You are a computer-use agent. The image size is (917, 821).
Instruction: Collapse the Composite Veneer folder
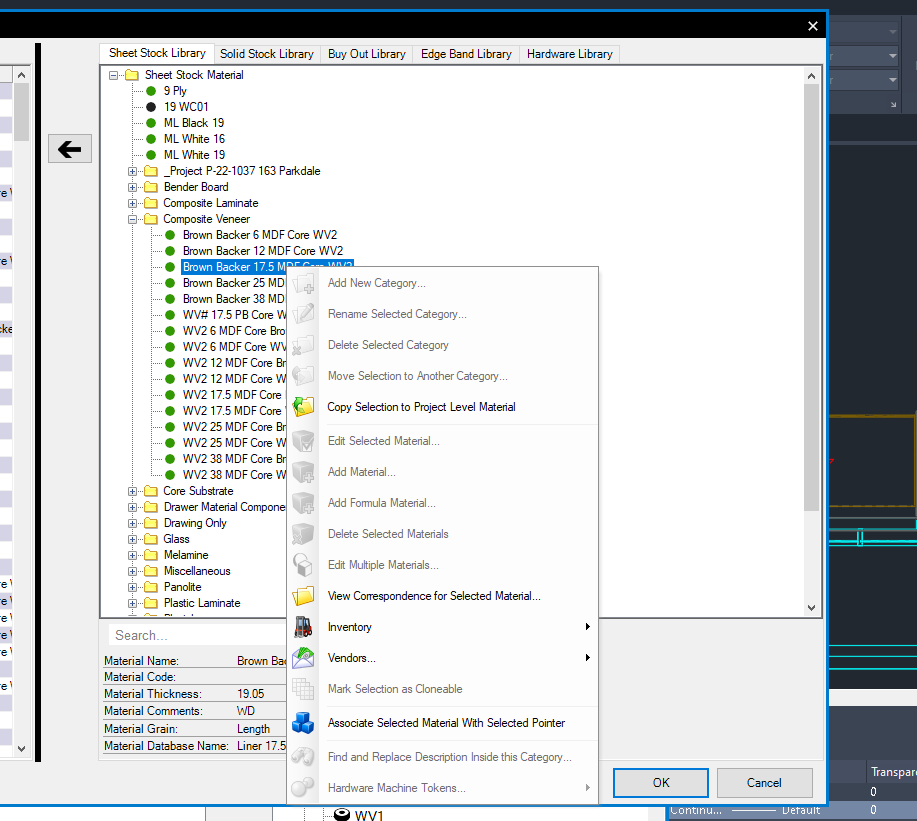[x=132, y=219]
